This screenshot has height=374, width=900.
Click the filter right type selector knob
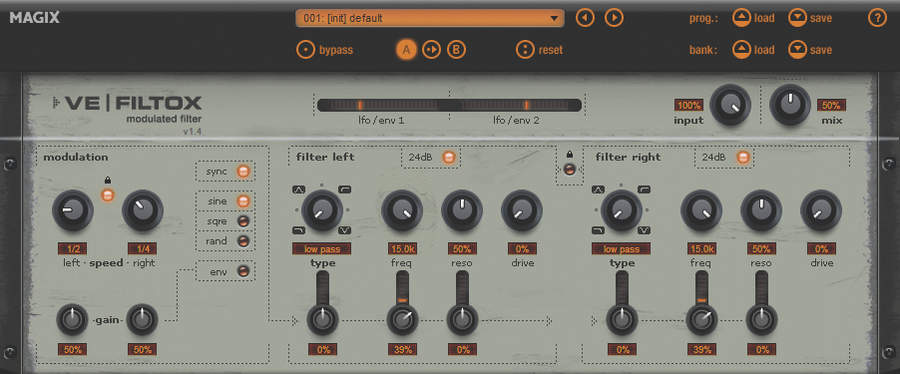tap(622, 211)
